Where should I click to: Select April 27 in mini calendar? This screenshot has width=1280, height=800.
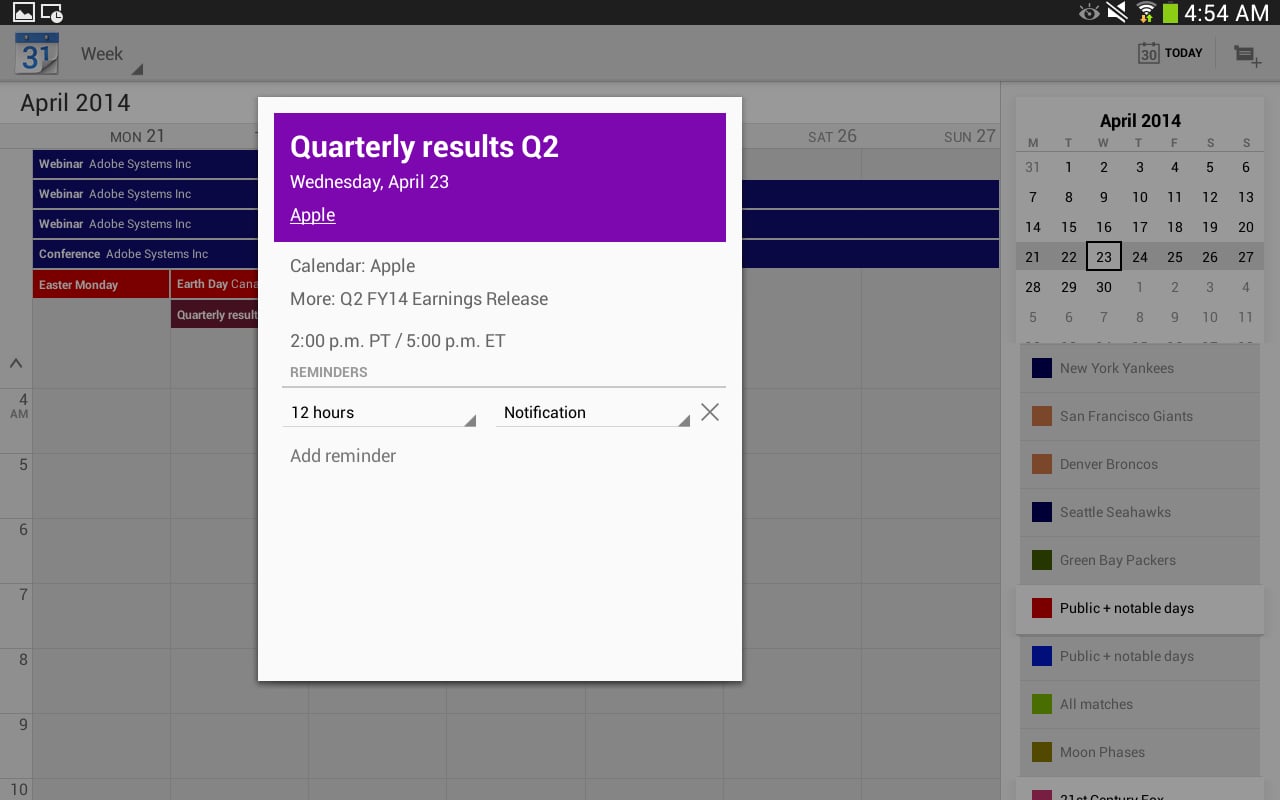pyautogui.click(x=1246, y=257)
